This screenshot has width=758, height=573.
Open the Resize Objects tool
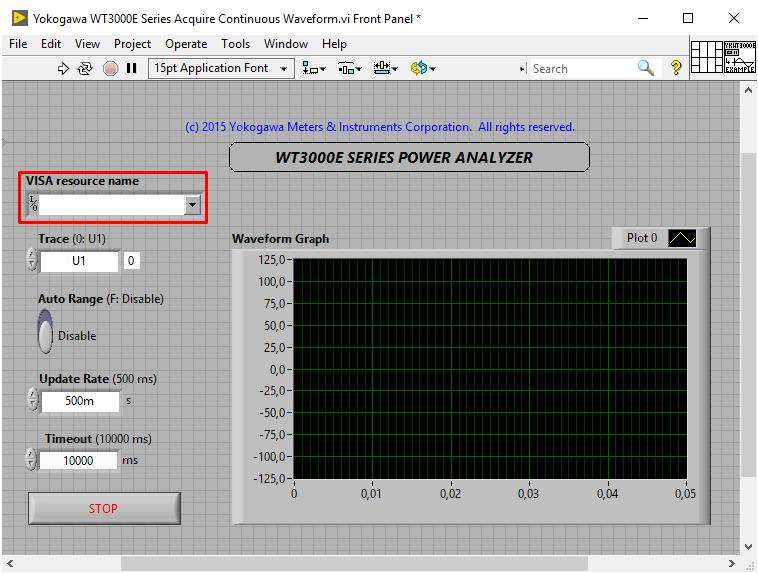[x=385, y=69]
